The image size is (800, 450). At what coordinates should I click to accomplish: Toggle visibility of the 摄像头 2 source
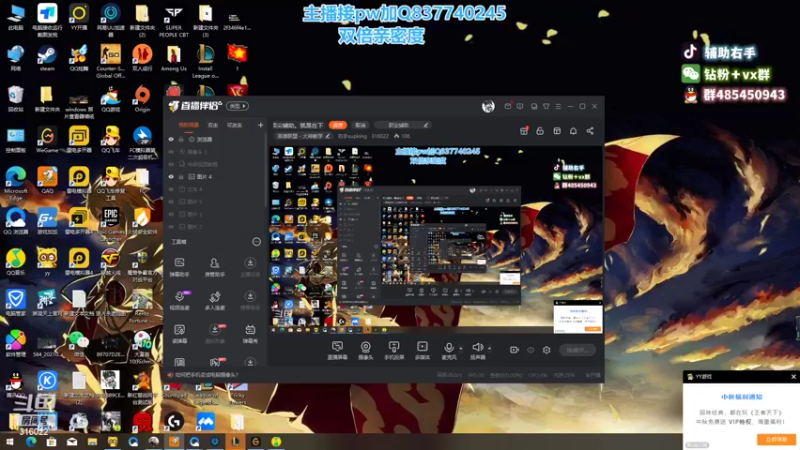pyautogui.click(x=171, y=152)
